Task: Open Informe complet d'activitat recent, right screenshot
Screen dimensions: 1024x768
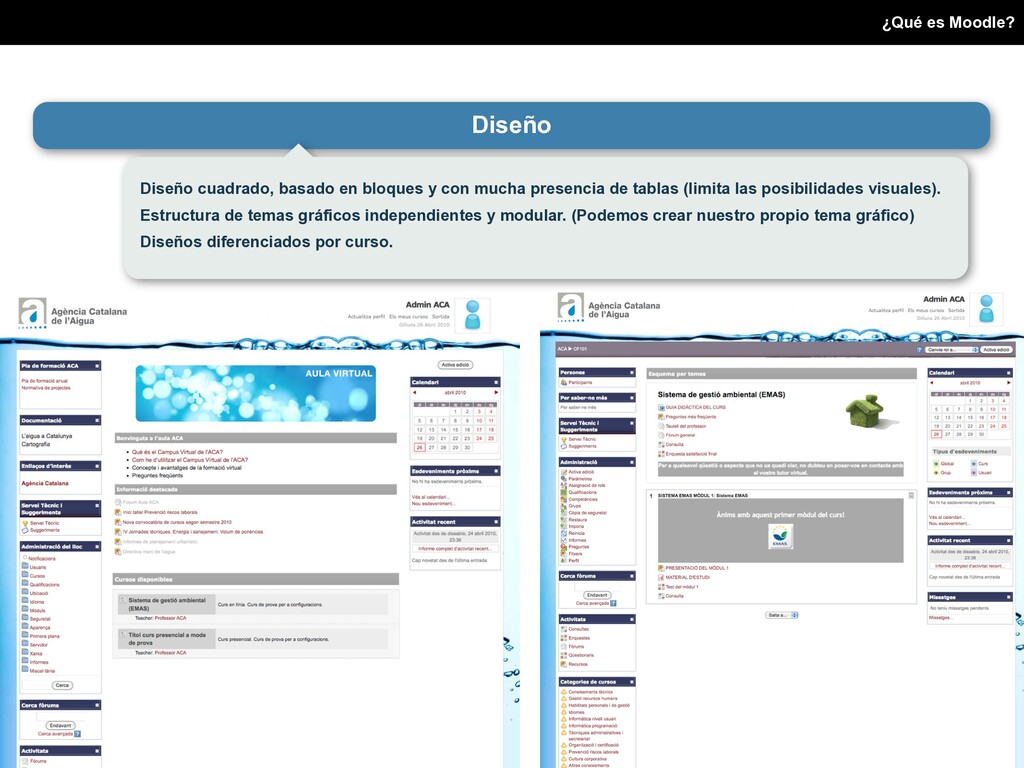Action: coord(970,566)
